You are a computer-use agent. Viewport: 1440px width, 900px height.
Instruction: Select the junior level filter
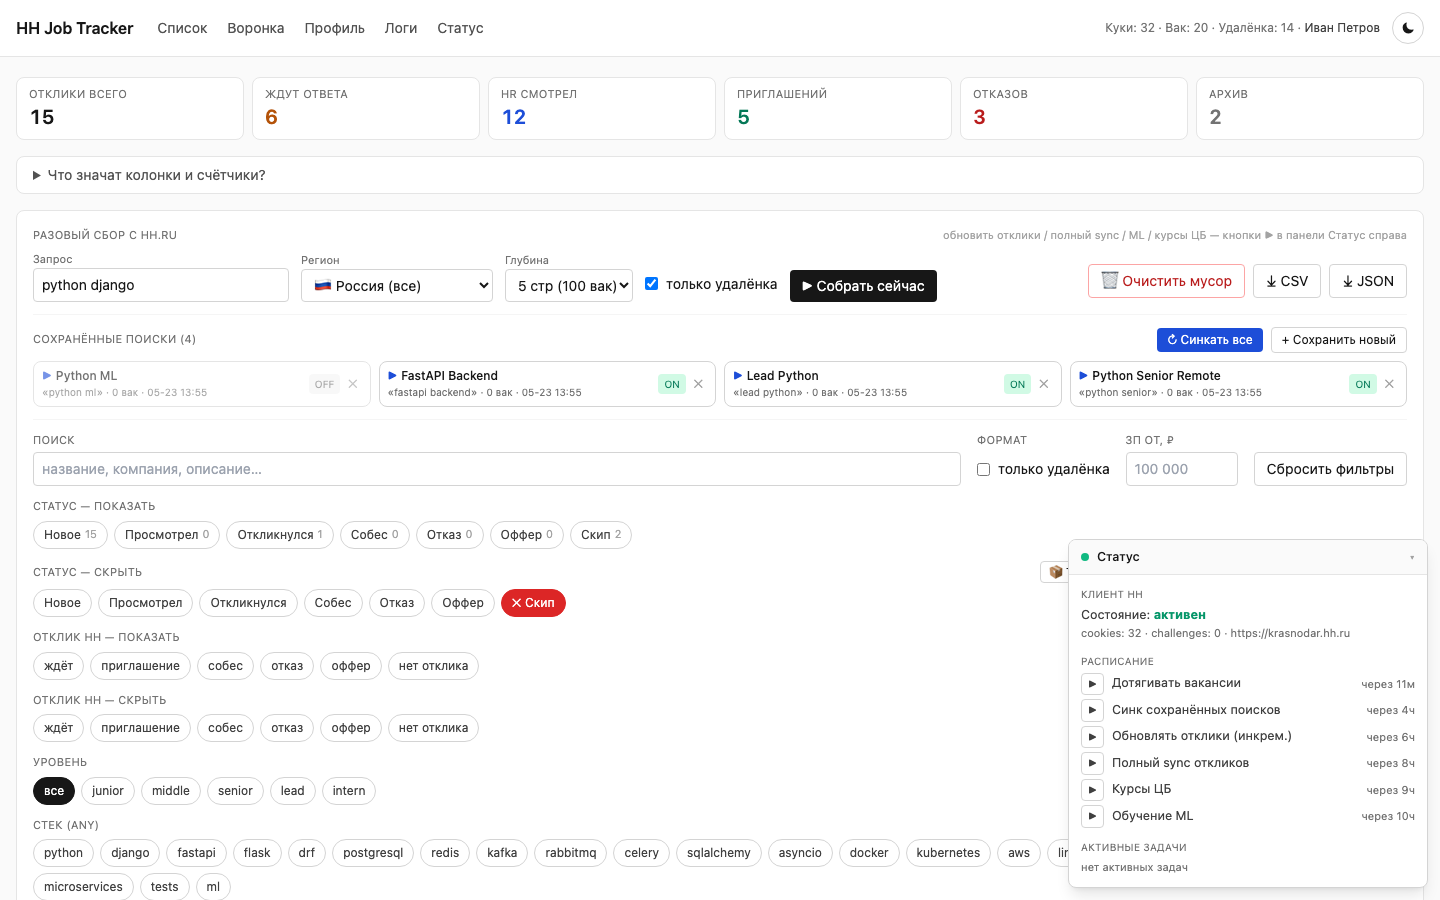108,791
